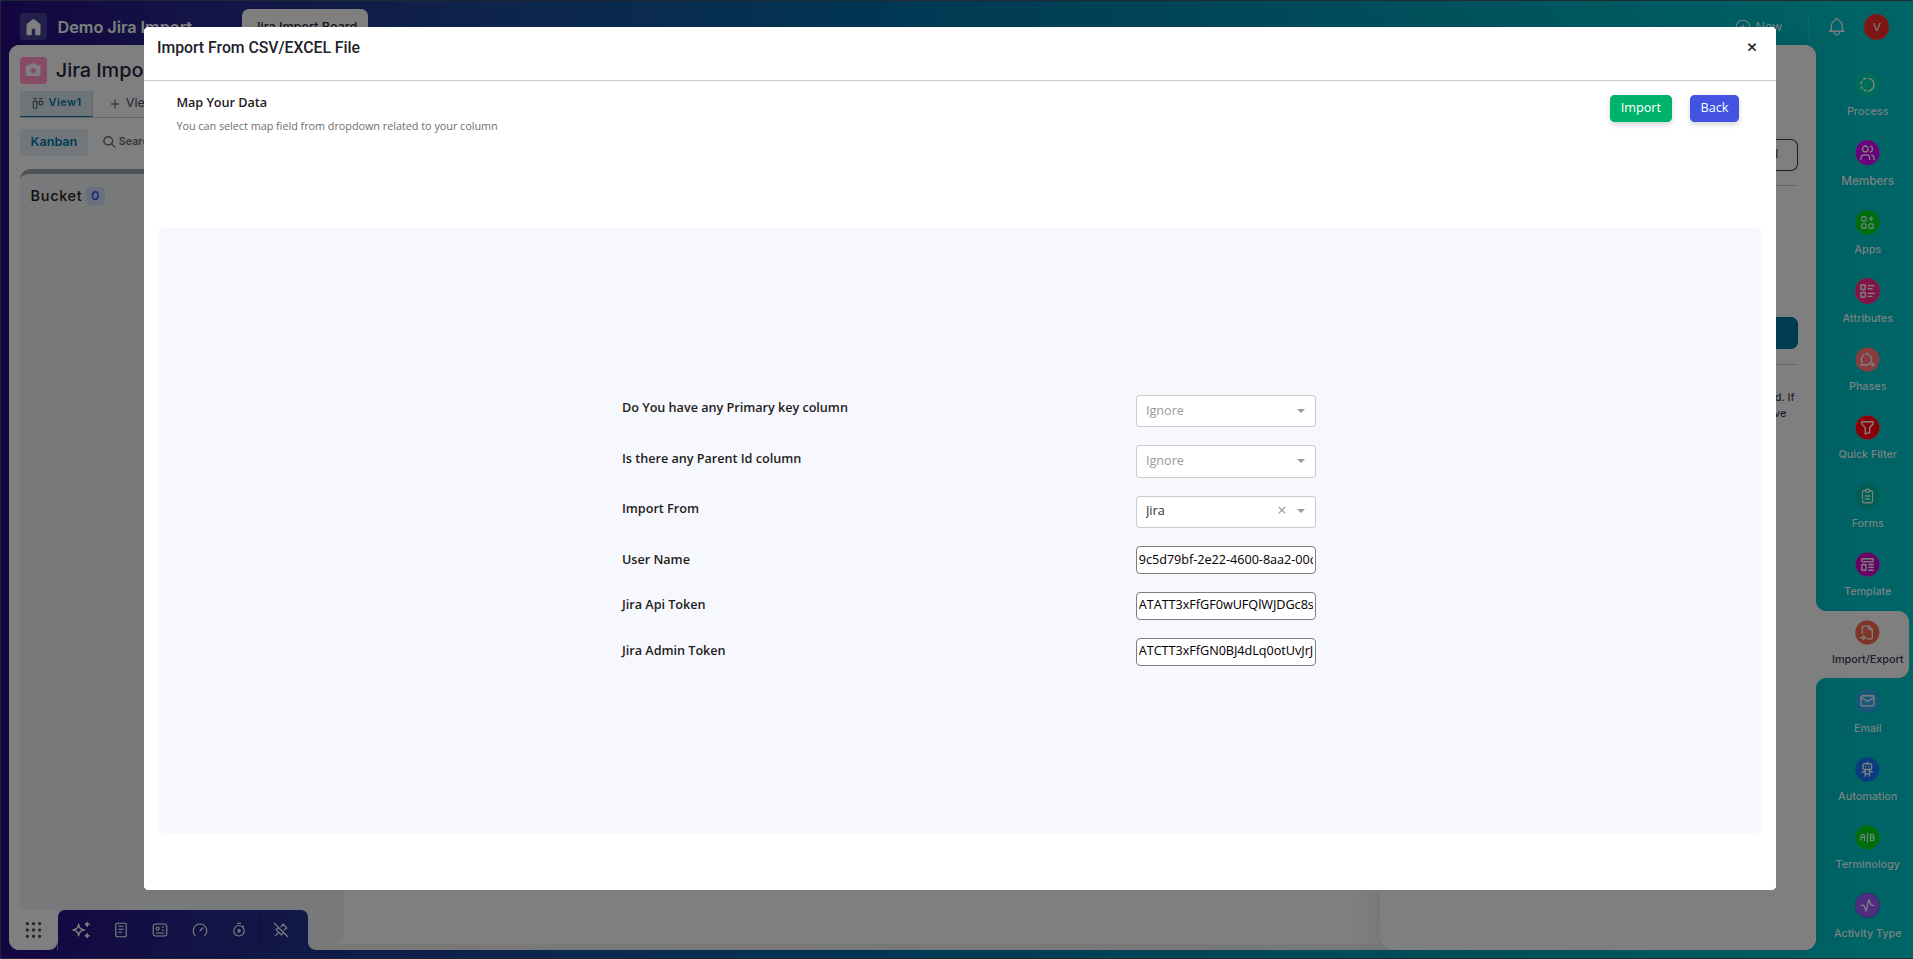The width and height of the screenshot is (1913, 959).
Task: Open the Terminology sidebar icon
Action: coord(1867,837)
